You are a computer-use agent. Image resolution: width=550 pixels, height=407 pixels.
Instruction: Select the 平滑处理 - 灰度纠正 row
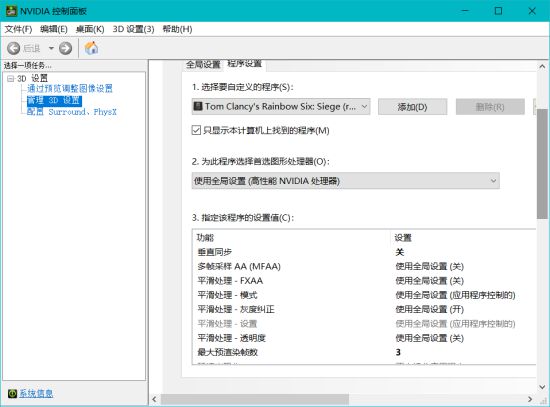[x=365, y=309]
